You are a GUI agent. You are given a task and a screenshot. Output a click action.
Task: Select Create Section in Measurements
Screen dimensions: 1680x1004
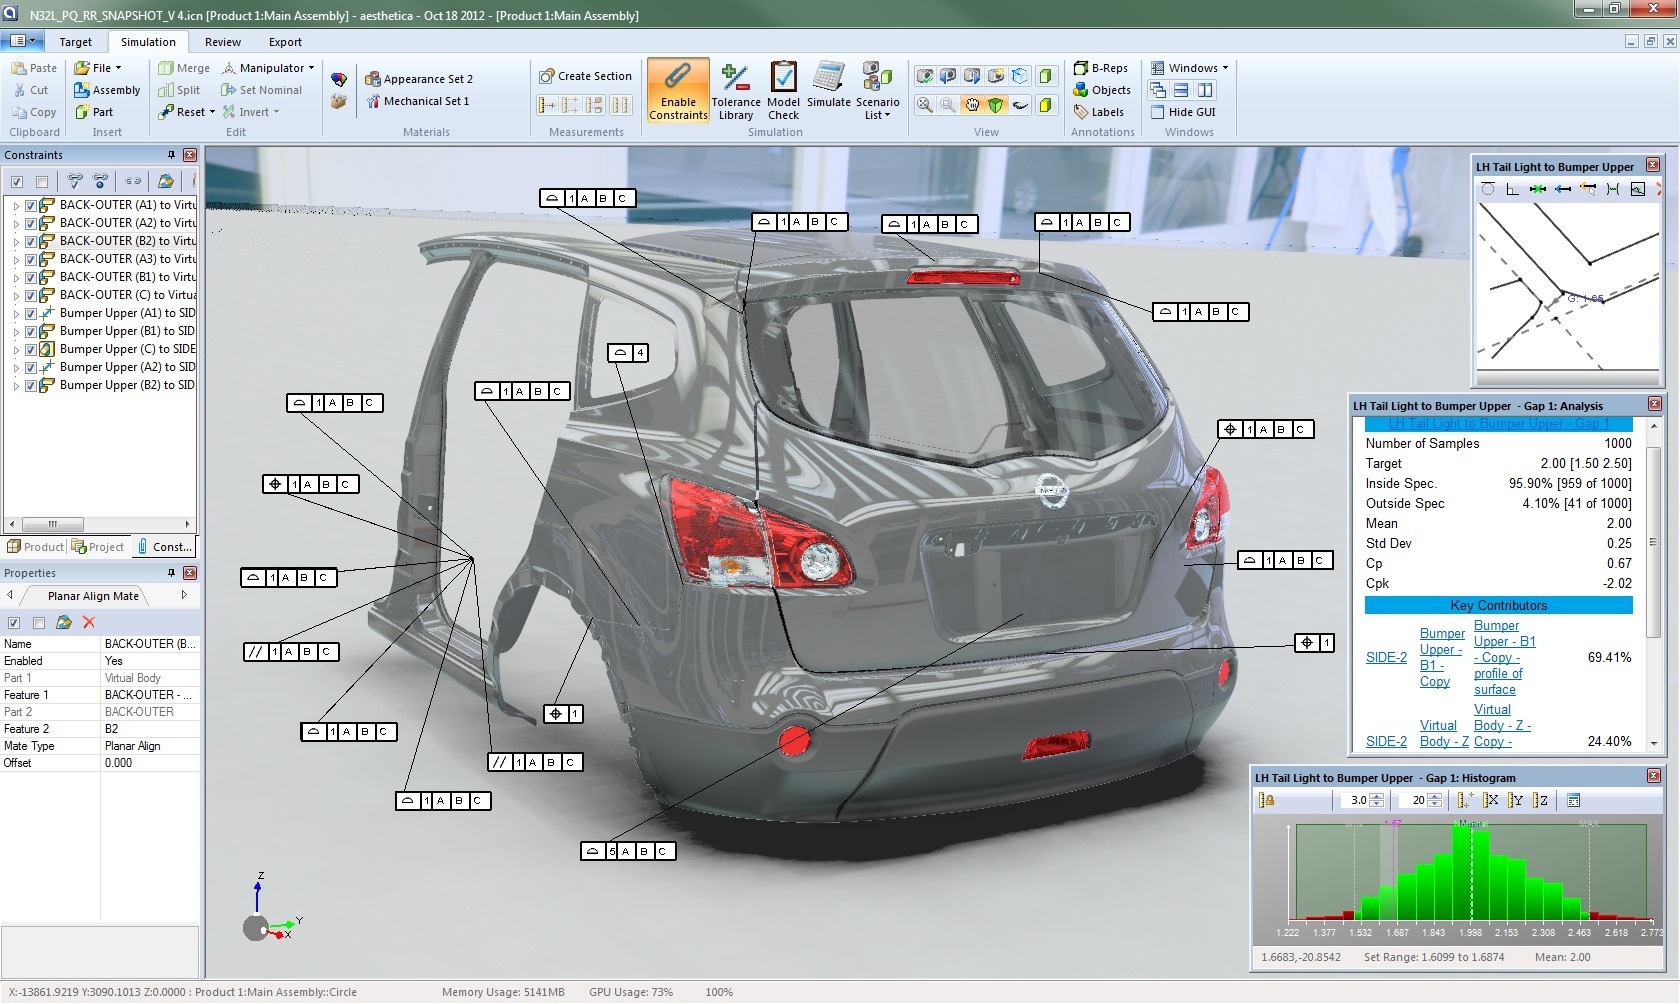[585, 76]
